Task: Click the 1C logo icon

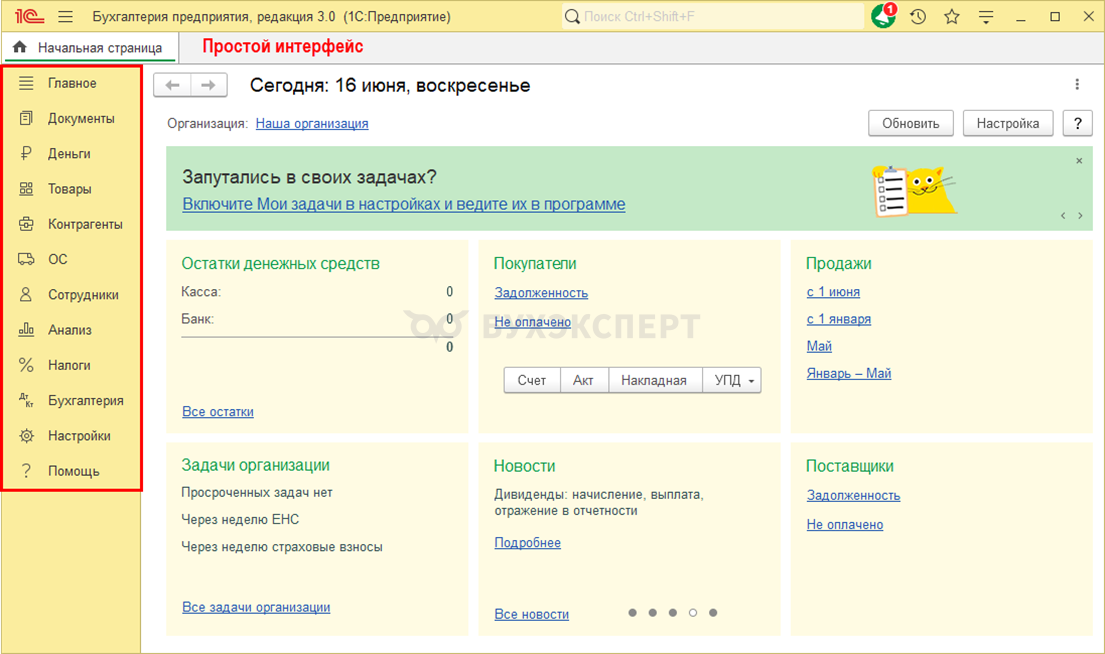Action: 29,16
